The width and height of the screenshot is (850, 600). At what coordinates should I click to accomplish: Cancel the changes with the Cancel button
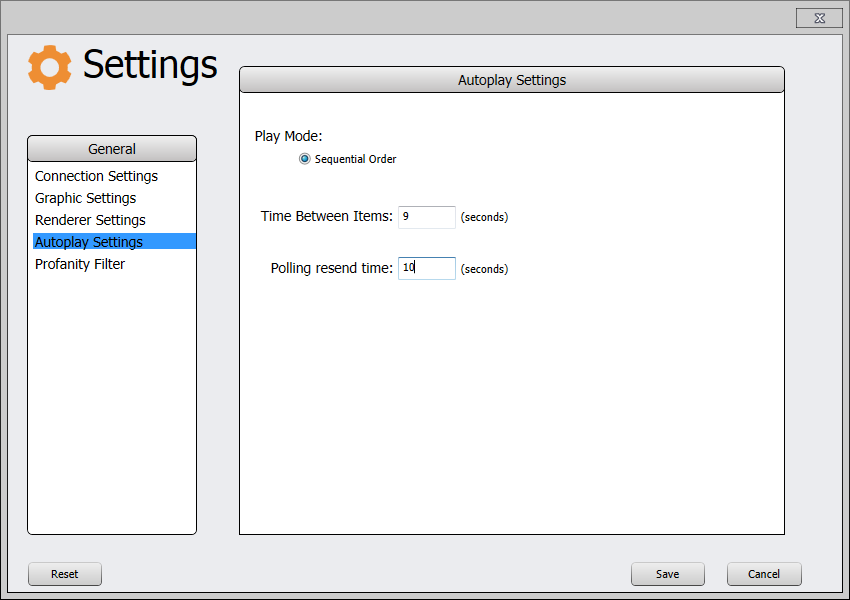pyautogui.click(x=764, y=574)
